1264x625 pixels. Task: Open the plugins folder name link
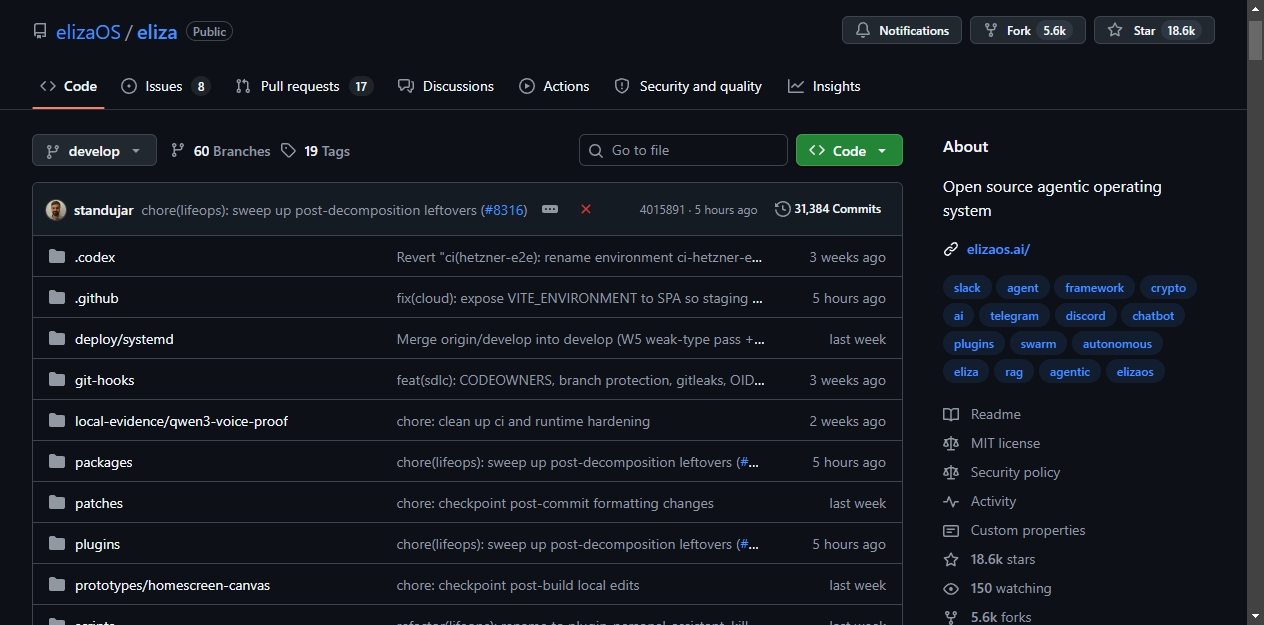[x=97, y=544]
